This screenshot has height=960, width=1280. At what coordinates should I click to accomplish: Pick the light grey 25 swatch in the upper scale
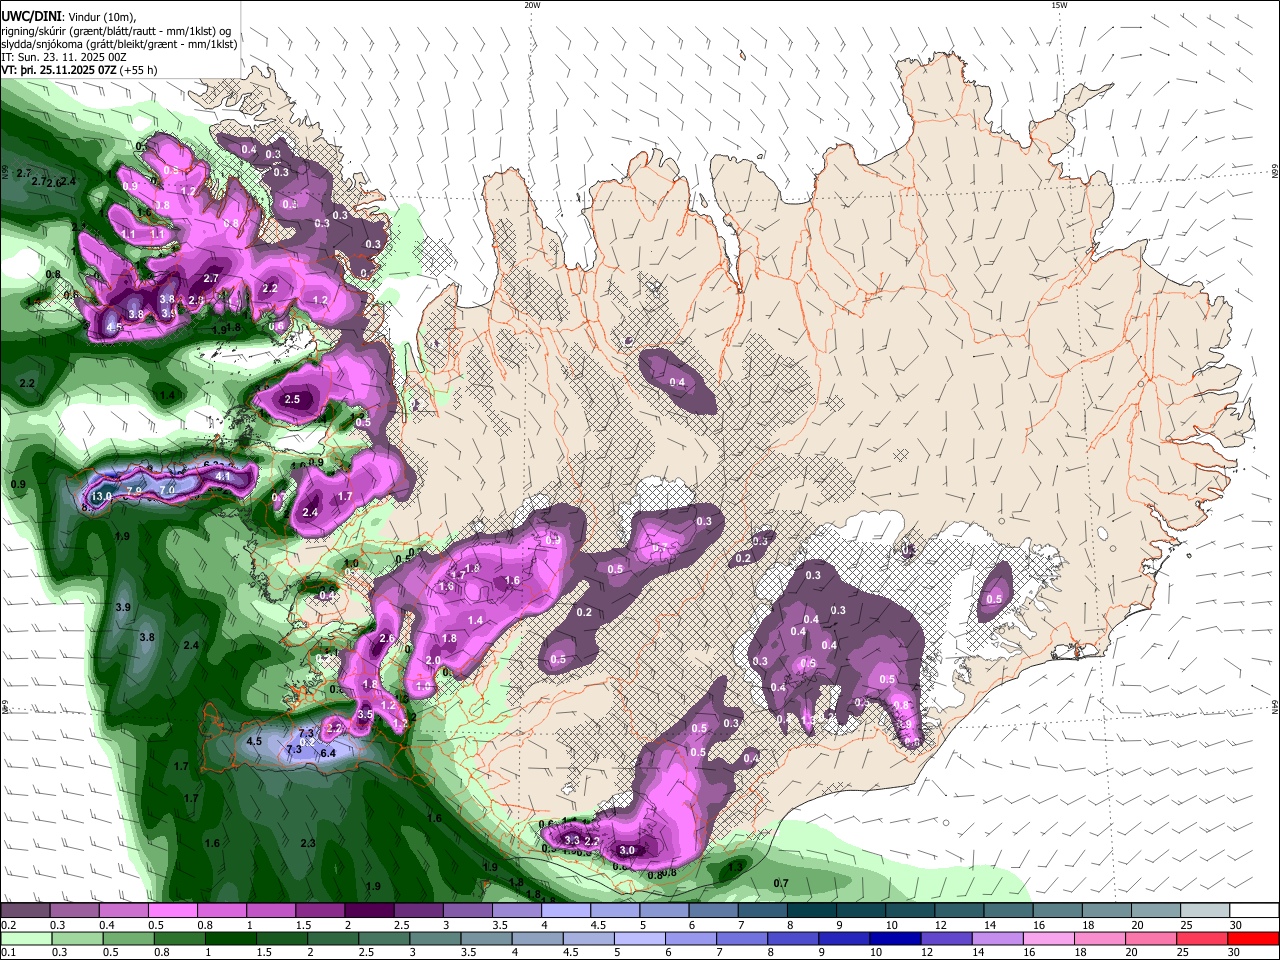[1206, 910]
